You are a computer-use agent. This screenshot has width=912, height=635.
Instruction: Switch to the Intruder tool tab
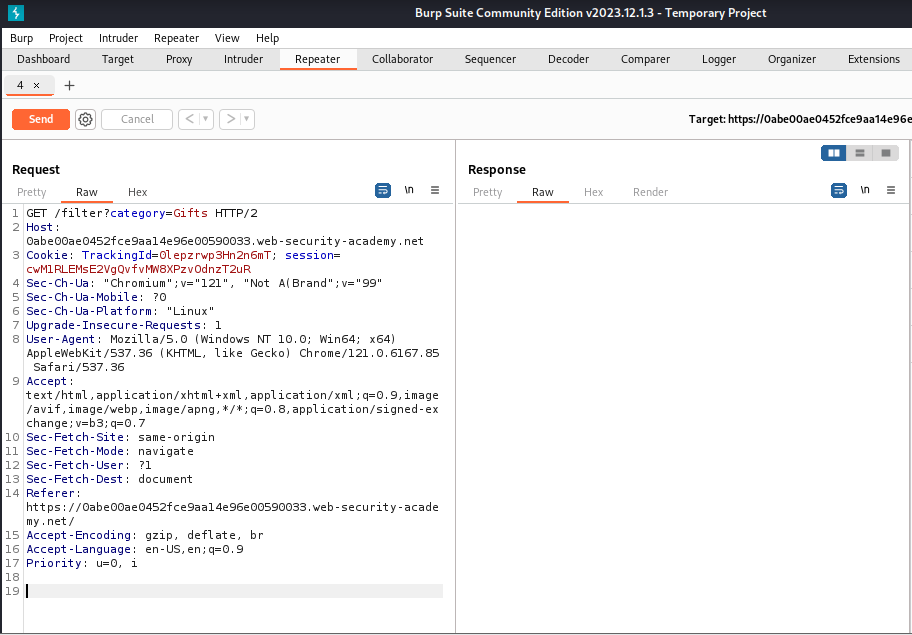[243, 59]
